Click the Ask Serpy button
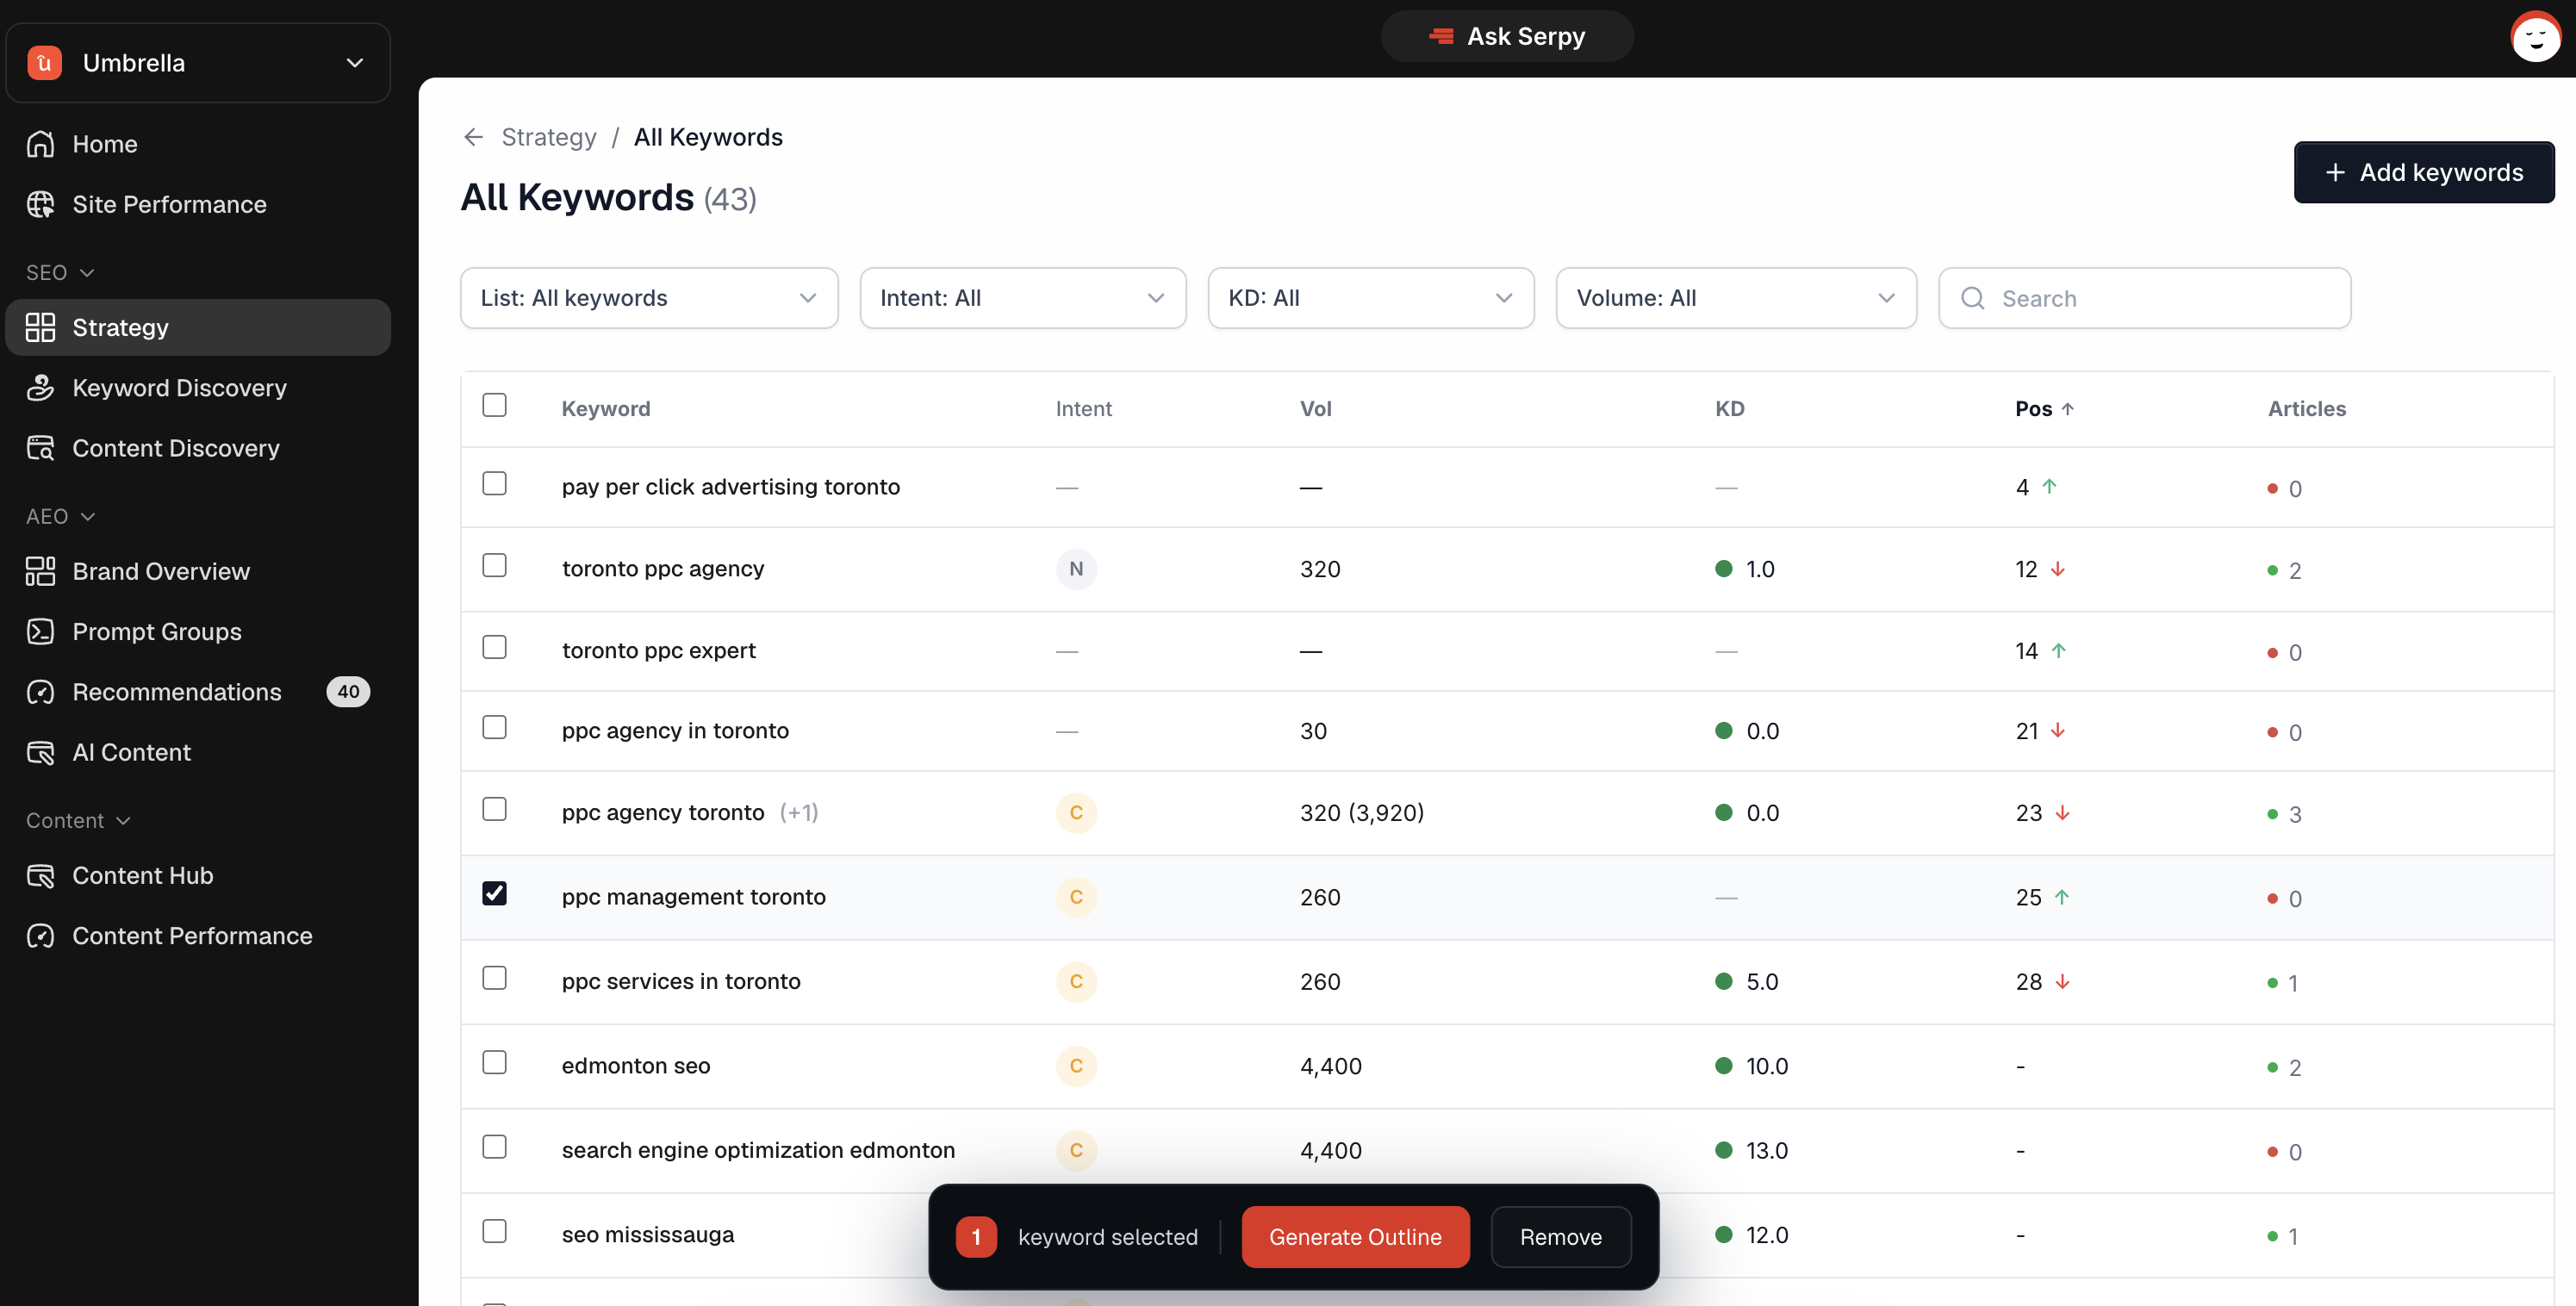Screen dimensions: 2576x1306 click(x=1507, y=36)
